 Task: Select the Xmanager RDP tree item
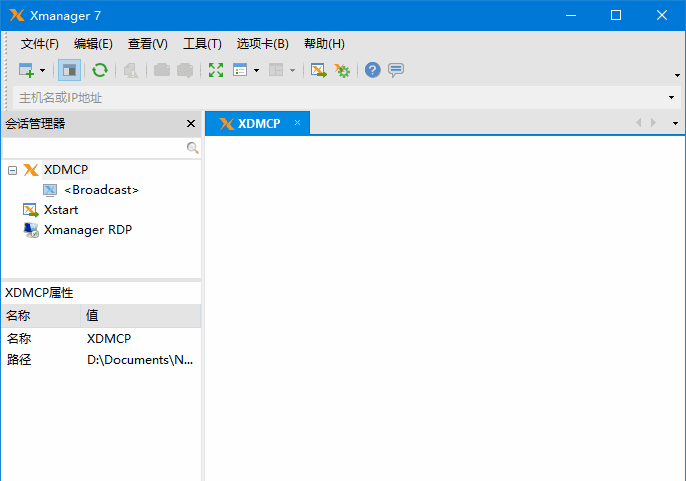tap(88, 230)
